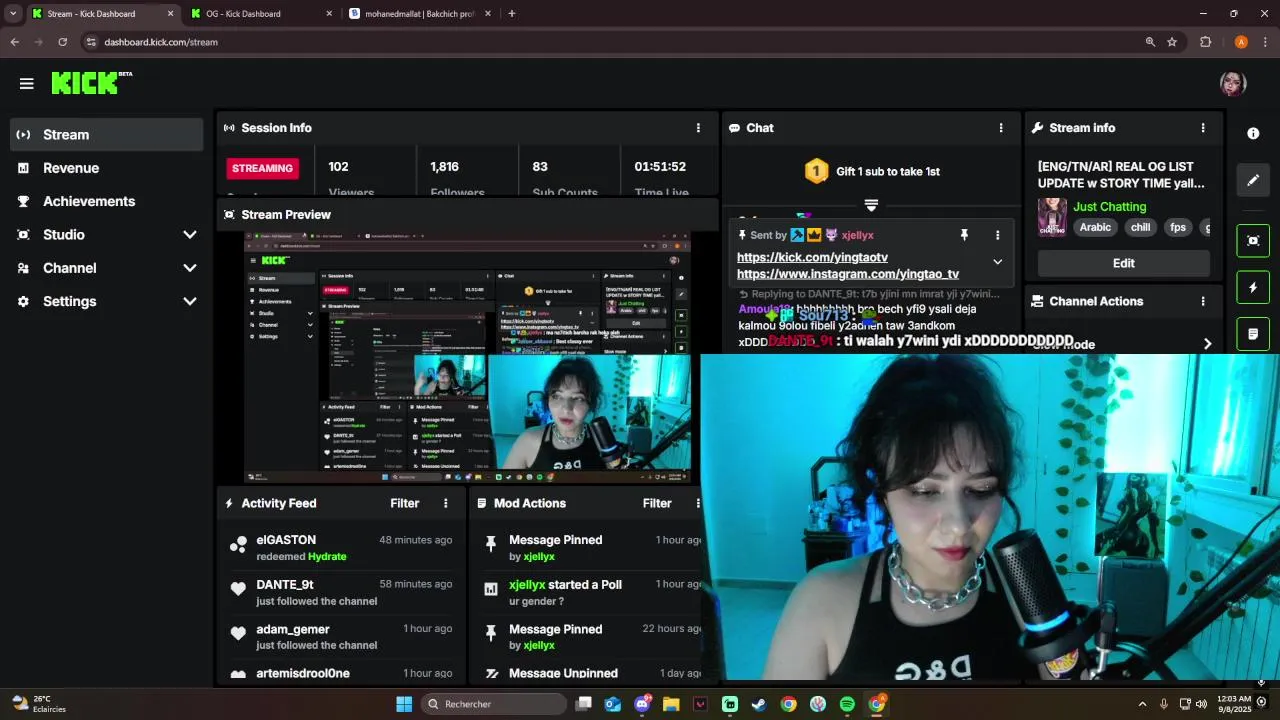The image size is (1280, 720).
Task: Open Channel Actions options menu
Action: point(1203,301)
